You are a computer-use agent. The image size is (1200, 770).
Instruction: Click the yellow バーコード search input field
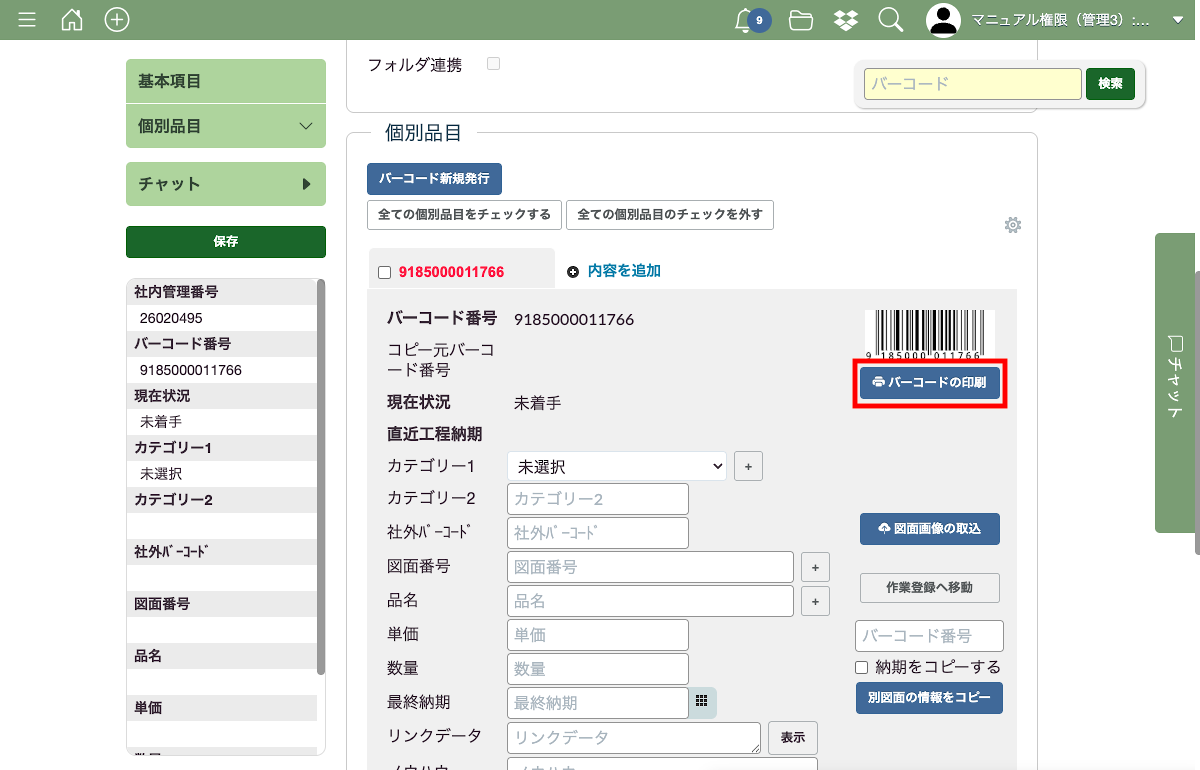tap(972, 84)
